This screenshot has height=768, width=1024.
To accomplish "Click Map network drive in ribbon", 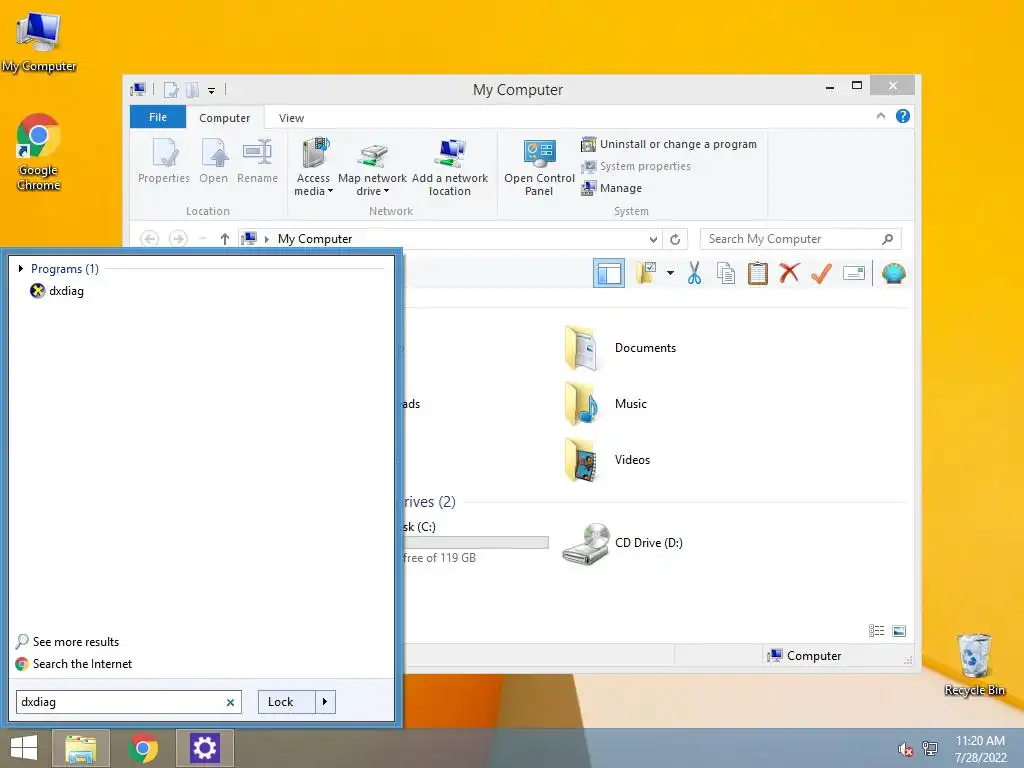I will (372, 167).
